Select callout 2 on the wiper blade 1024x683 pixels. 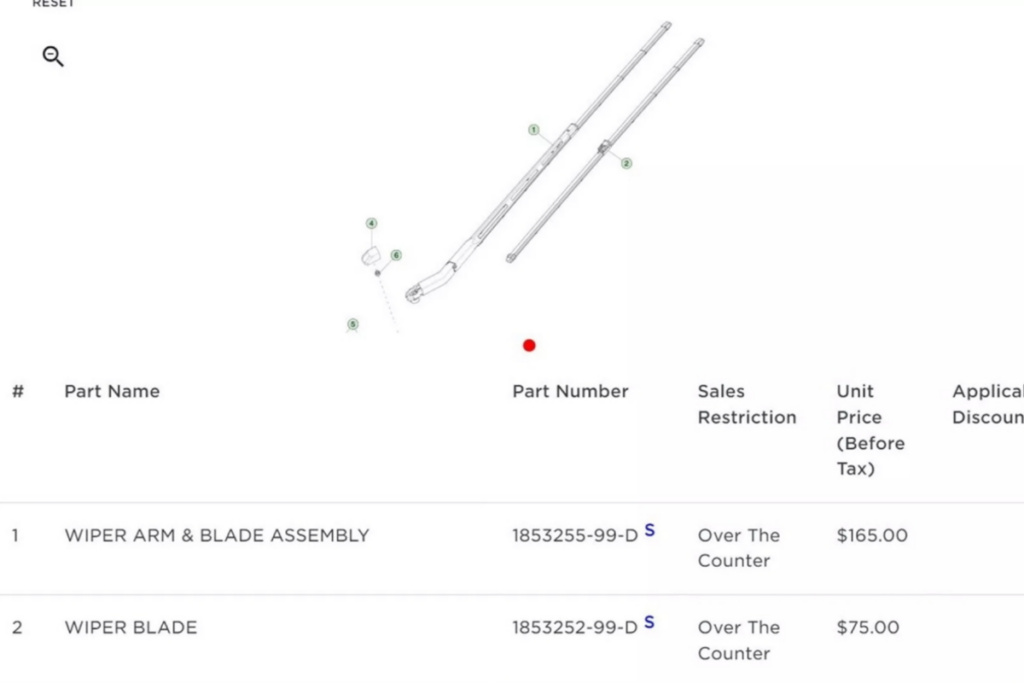(626, 163)
